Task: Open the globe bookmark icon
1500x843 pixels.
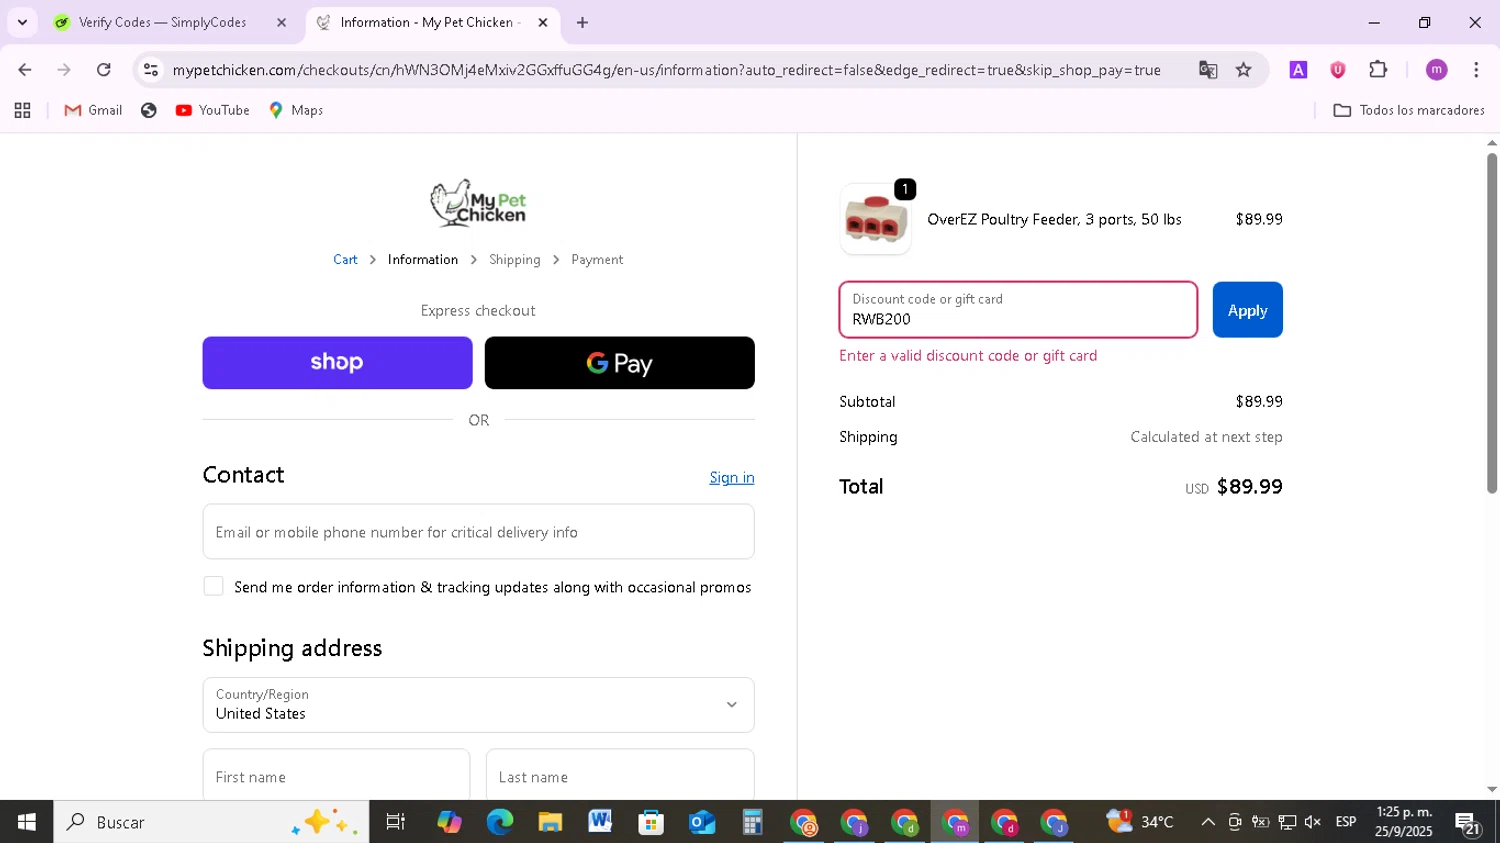Action: tap(149, 110)
